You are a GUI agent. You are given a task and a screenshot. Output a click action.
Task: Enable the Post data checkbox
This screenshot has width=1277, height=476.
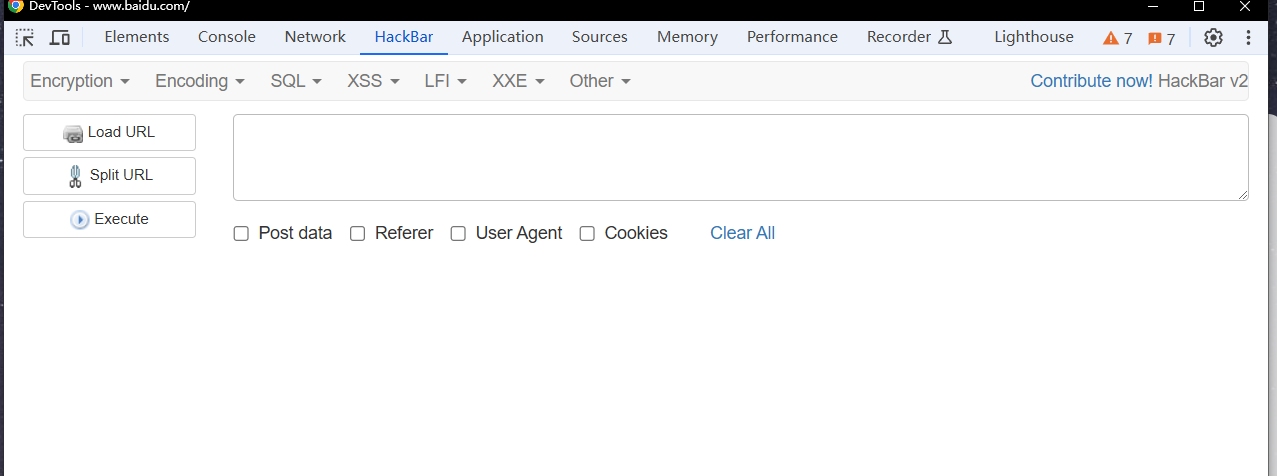click(241, 233)
